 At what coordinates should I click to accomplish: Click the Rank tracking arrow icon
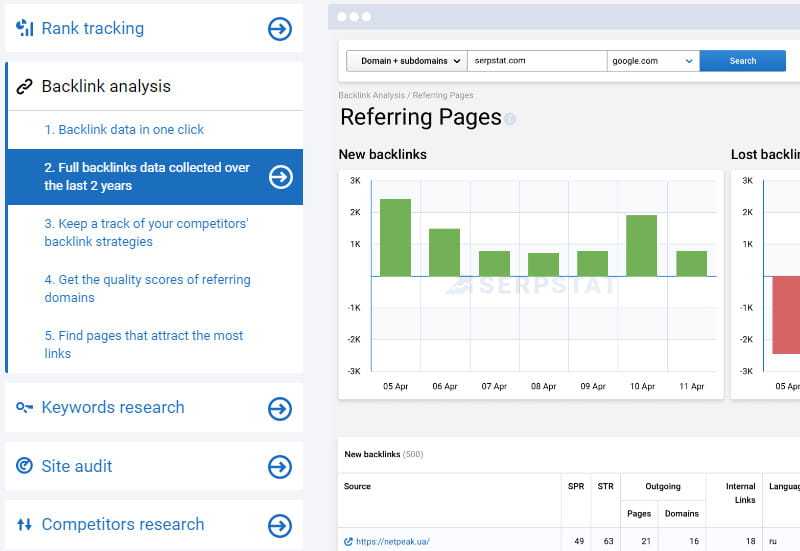coord(279,29)
